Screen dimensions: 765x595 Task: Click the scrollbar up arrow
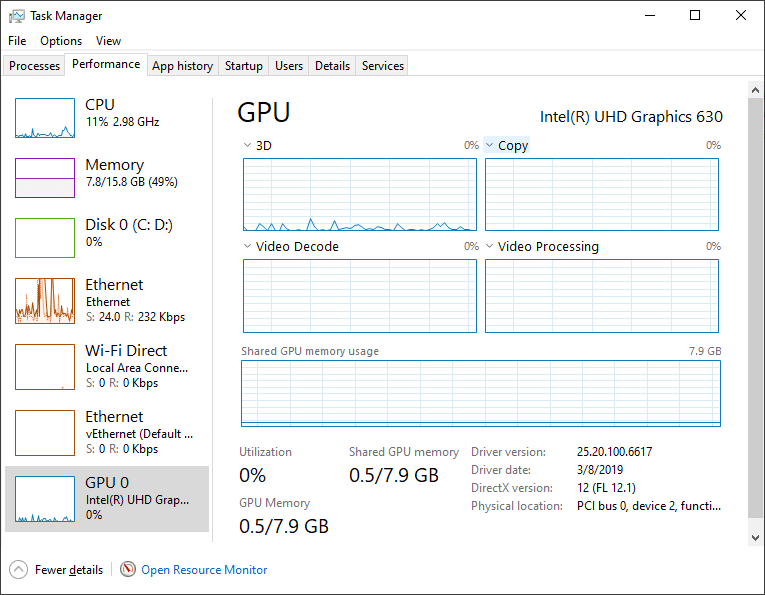coord(755,90)
